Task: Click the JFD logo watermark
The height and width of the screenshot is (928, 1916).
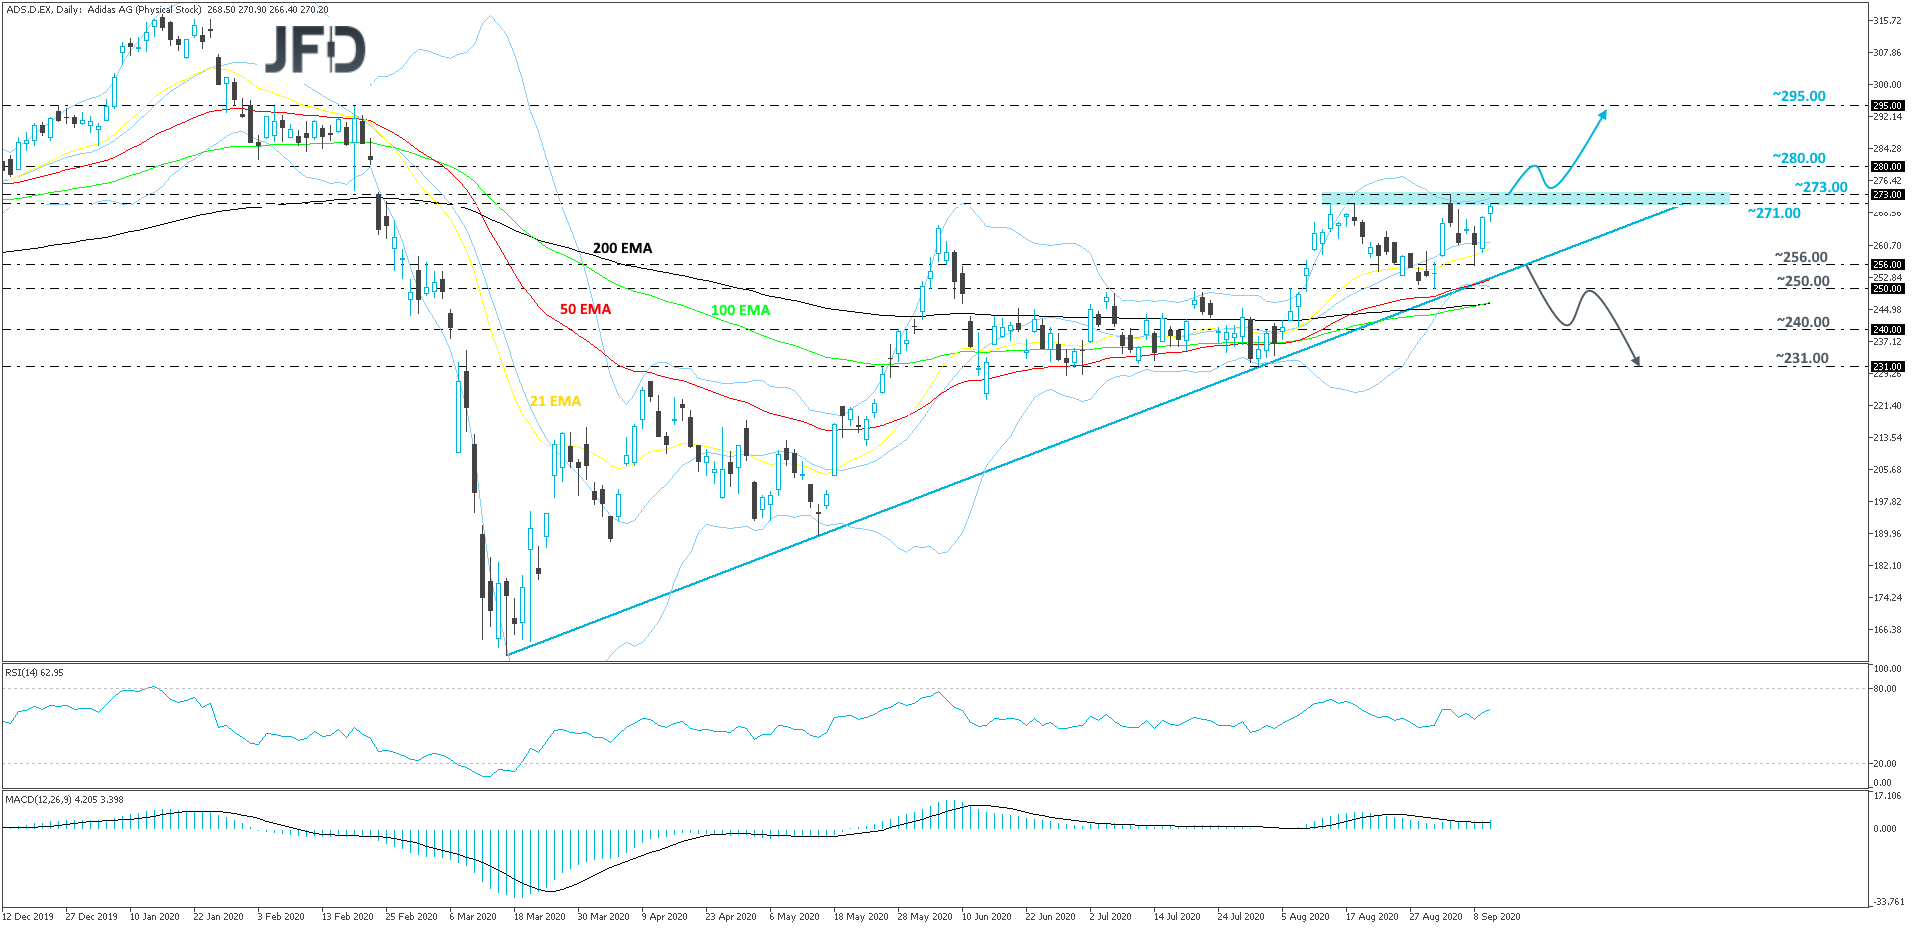Action: (315, 49)
